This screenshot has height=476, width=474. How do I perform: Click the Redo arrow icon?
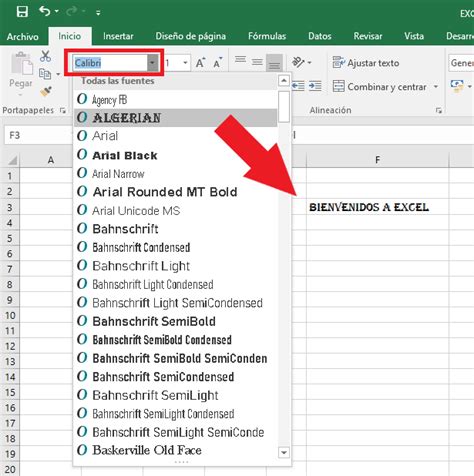71,12
